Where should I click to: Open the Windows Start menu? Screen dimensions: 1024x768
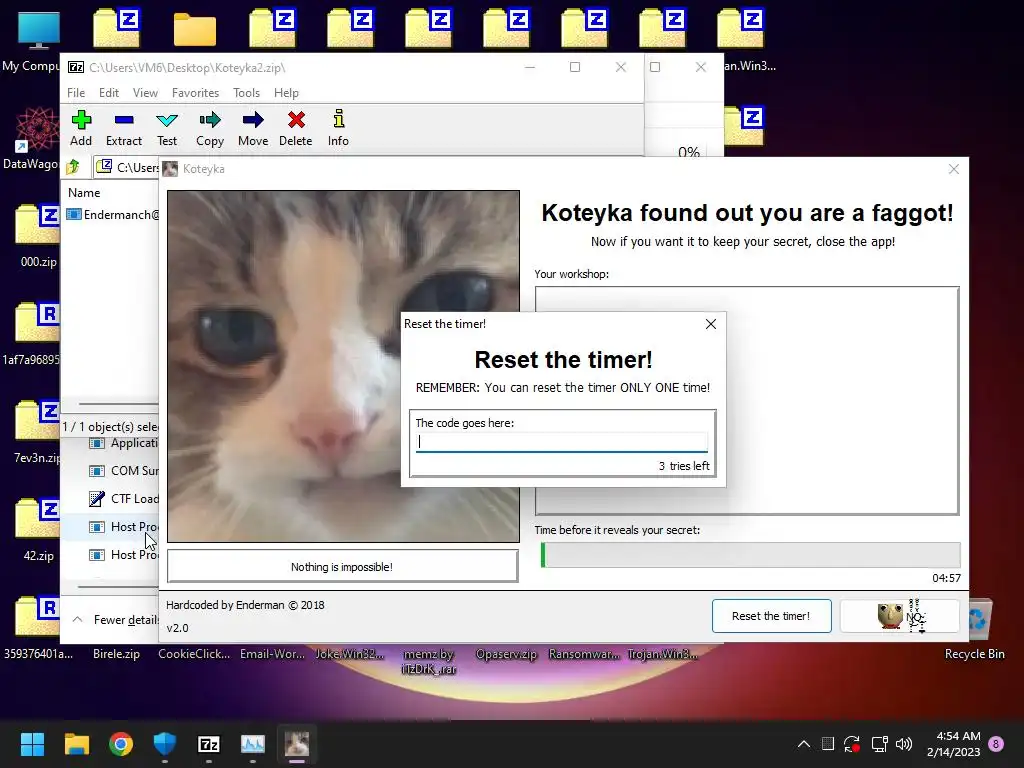[x=32, y=744]
